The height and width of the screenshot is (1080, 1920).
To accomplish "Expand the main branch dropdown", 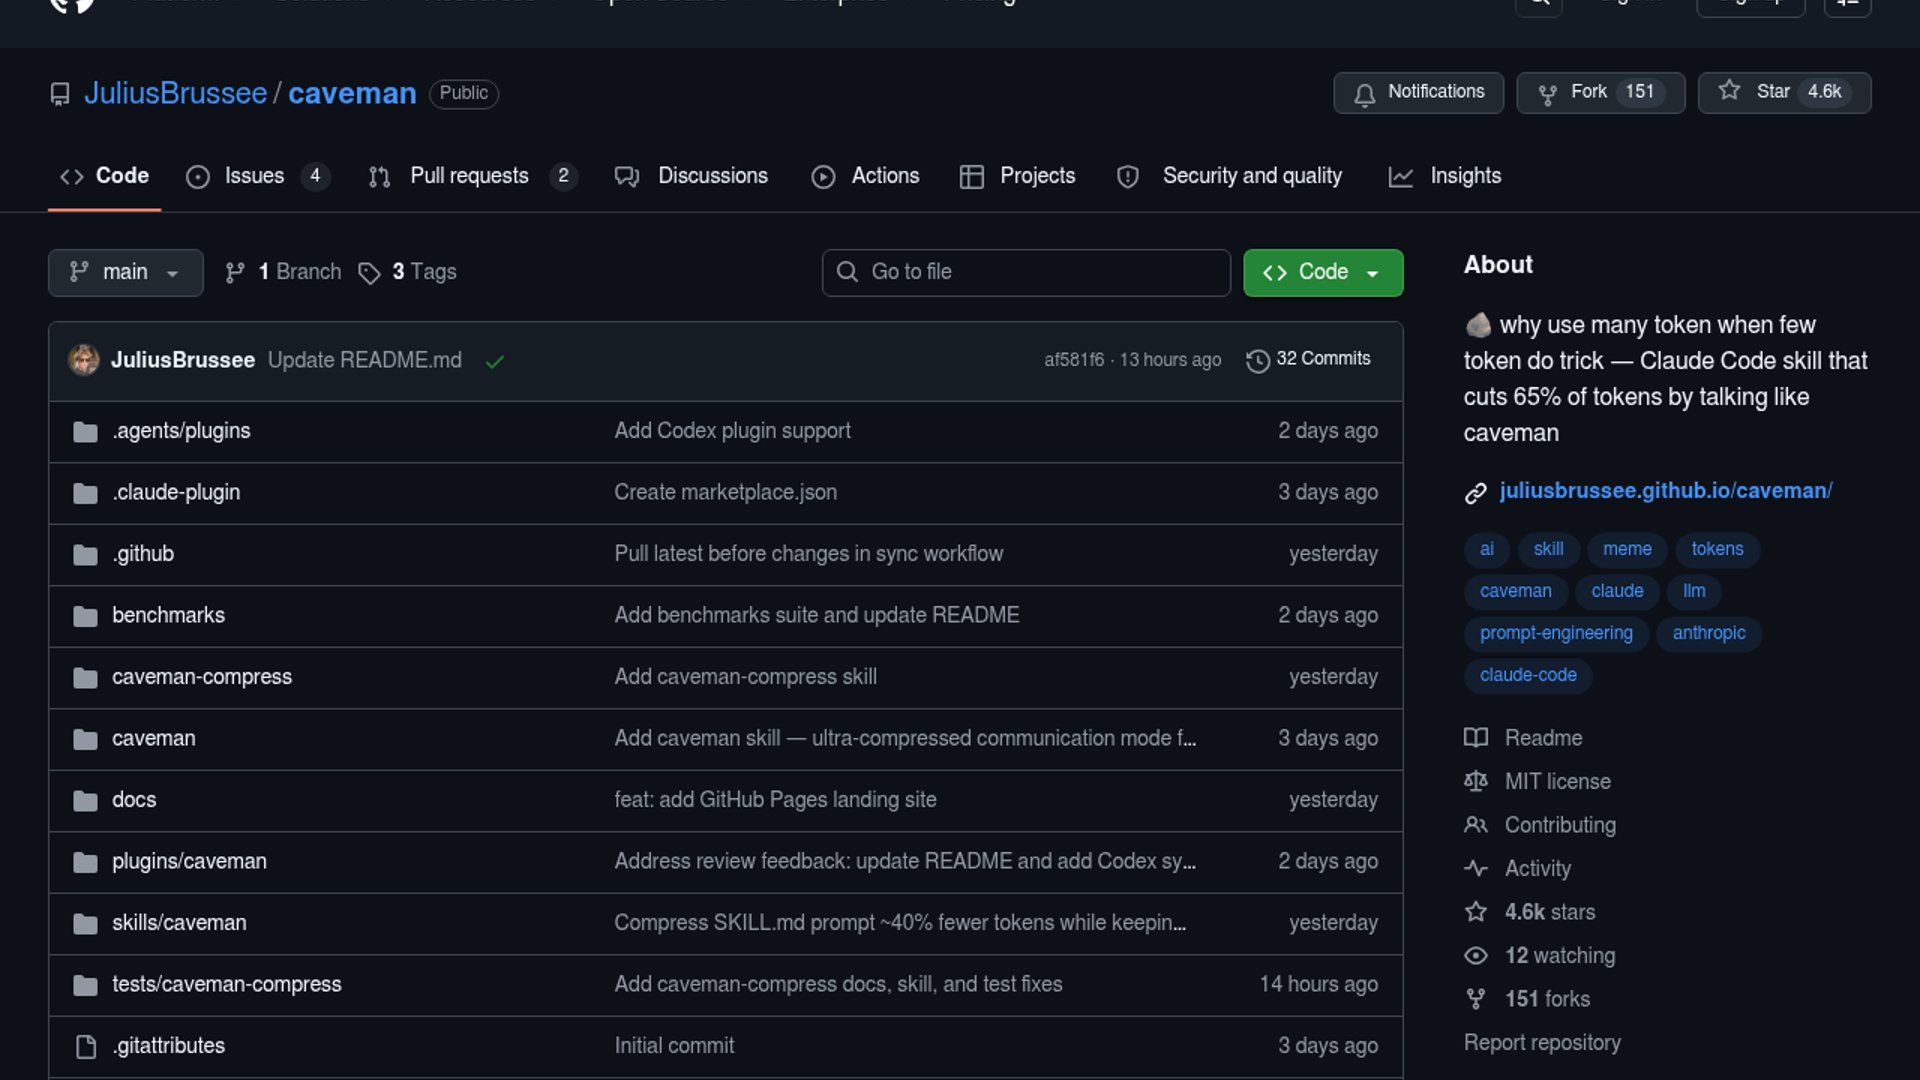I will point(125,272).
